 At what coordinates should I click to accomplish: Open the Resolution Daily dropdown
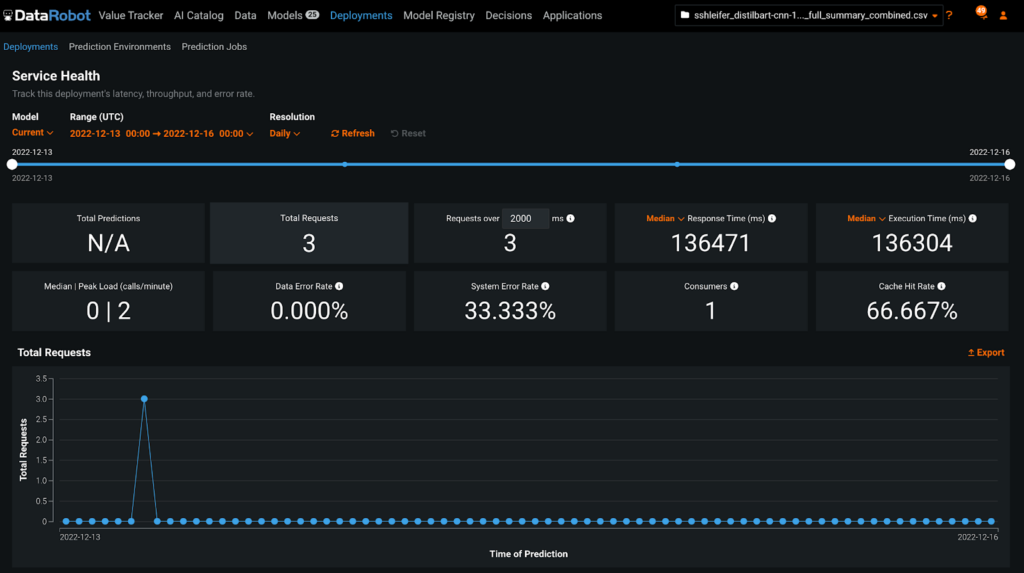pos(285,133)
